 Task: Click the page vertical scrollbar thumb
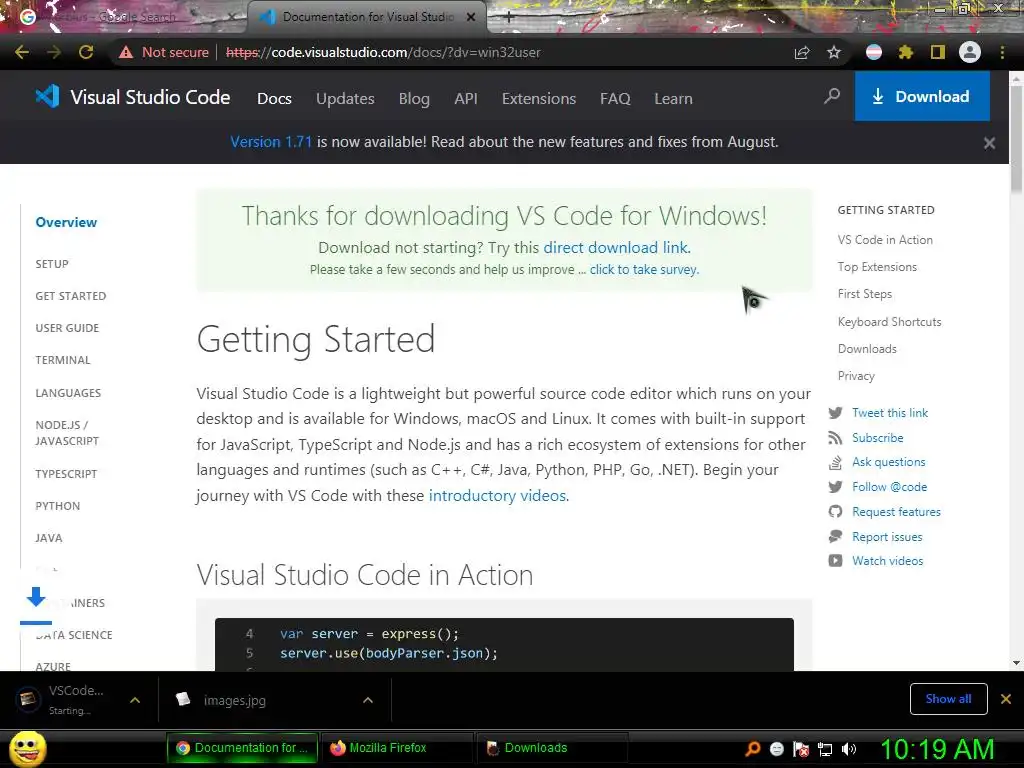point(1016,140)
